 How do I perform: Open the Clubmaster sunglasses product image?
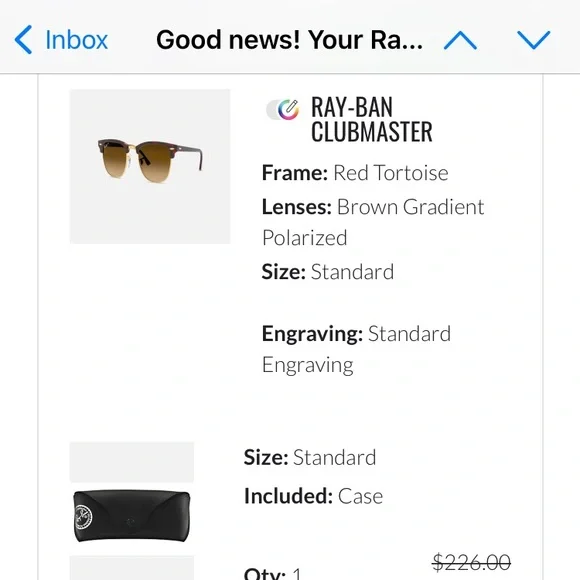coord(150,166)
